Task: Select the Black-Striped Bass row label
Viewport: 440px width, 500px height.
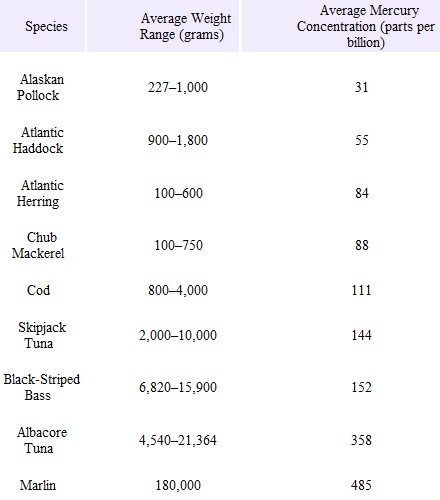Action: point(42,387)
